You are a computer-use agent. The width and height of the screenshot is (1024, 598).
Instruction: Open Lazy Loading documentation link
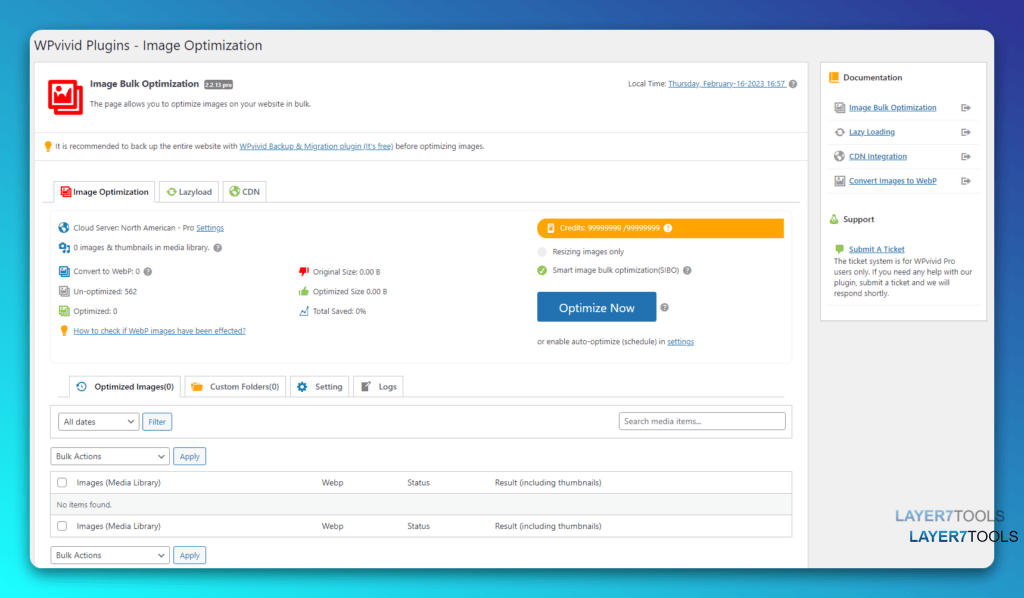click(872, 132)
